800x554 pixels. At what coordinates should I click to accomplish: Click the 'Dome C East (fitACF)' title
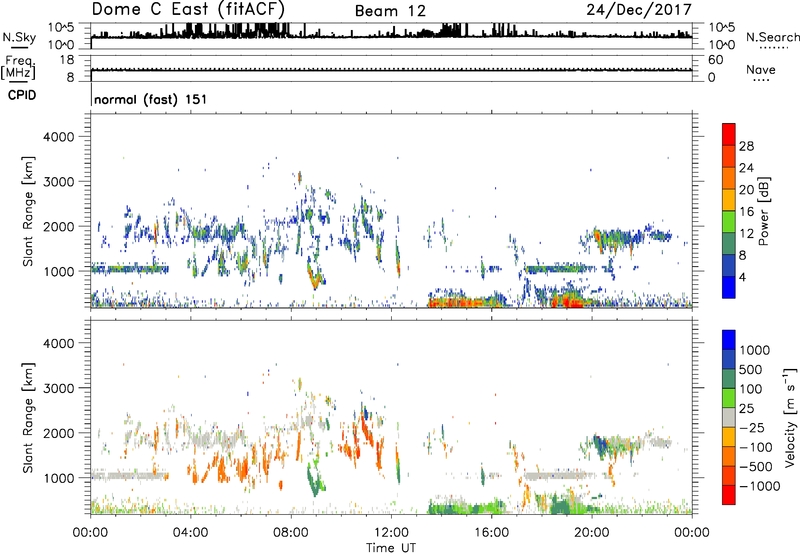tap(188, 9)
